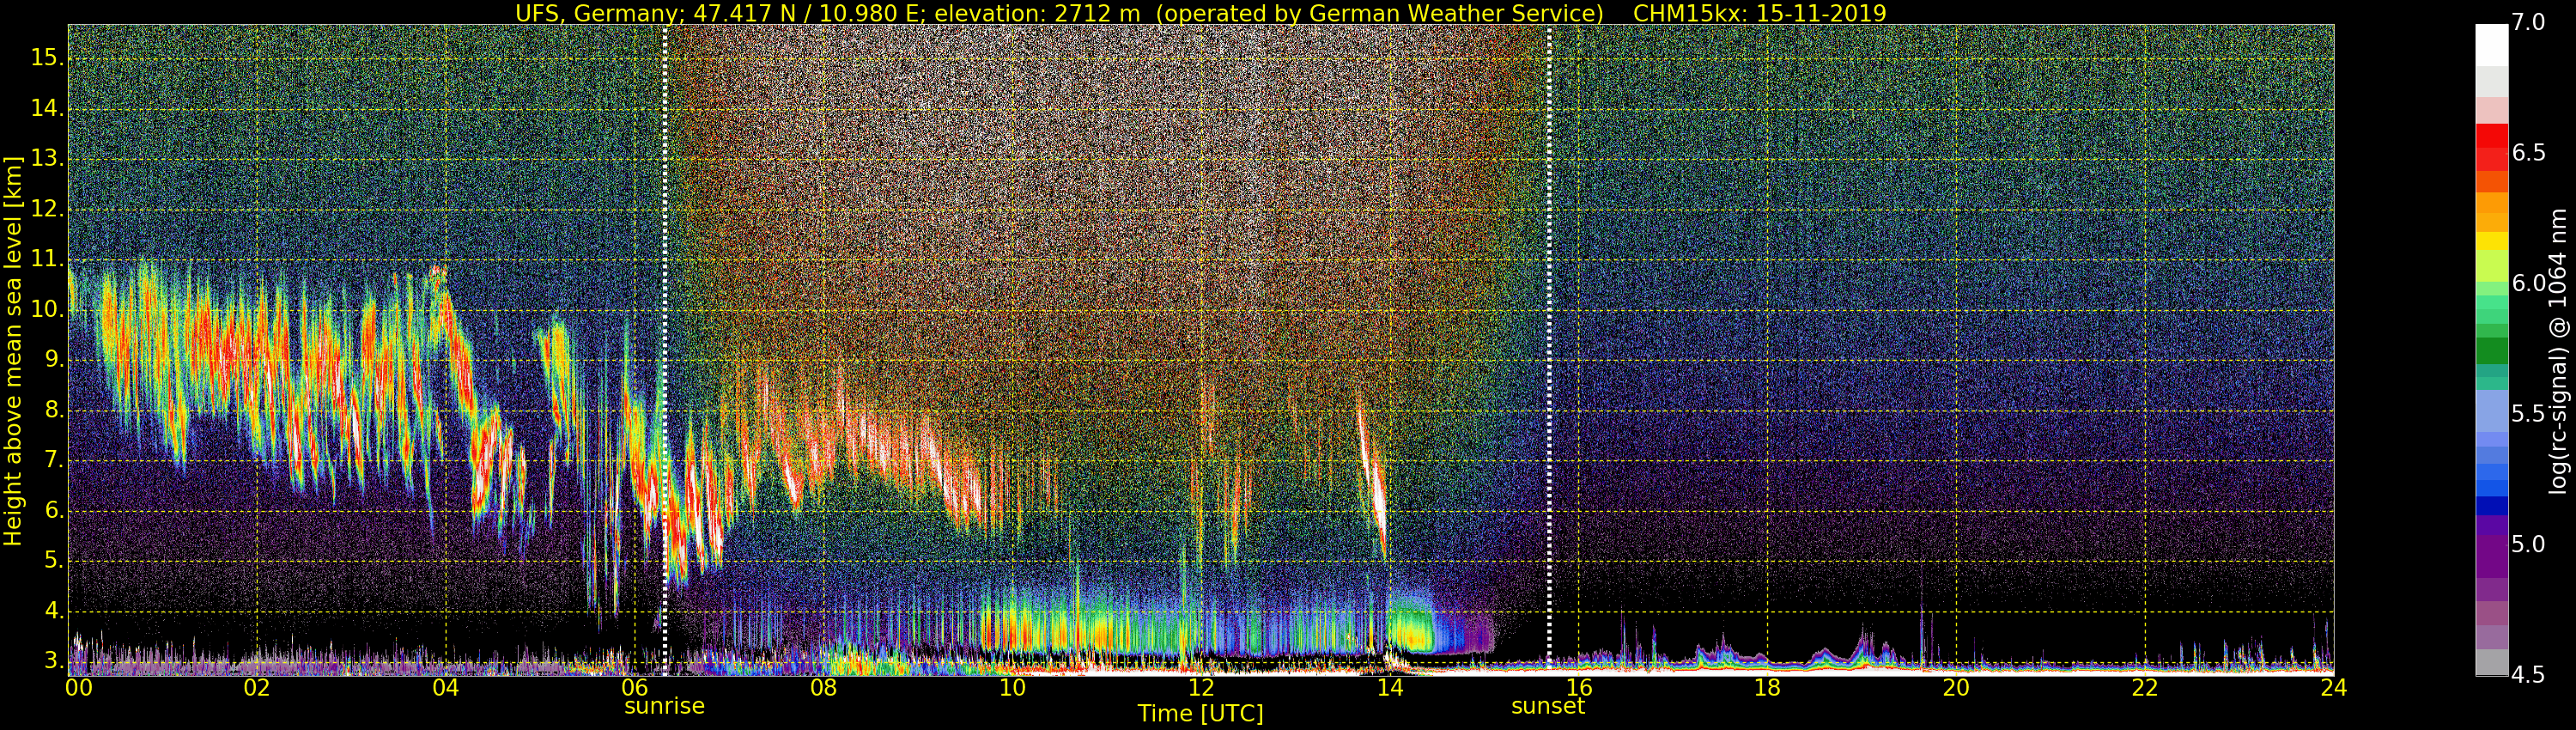Click the height tick label '9.'
2576x730 pixels.
pyautogui.click(x=53, y=360)
